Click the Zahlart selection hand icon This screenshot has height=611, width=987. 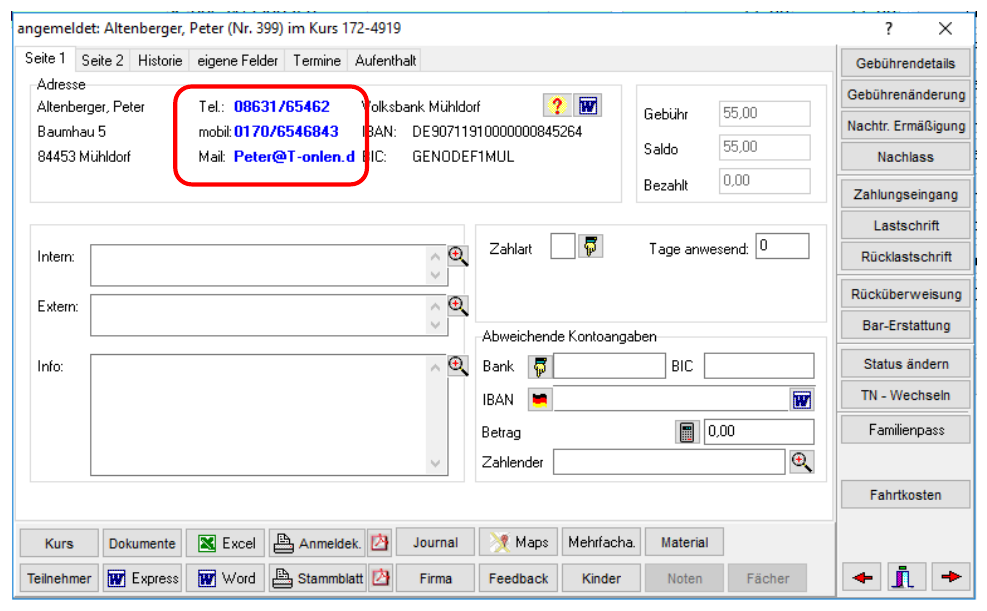(590, 246)
